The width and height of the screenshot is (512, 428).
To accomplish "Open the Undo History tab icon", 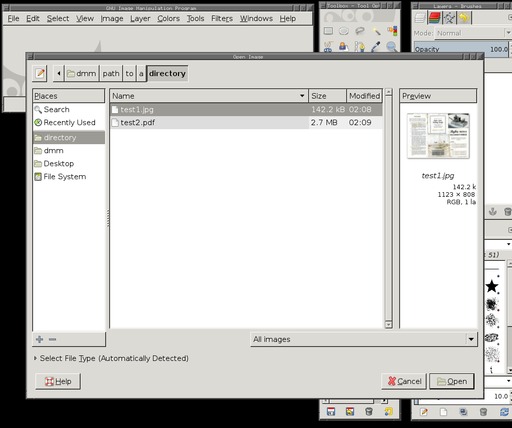I will coord(464,18).
